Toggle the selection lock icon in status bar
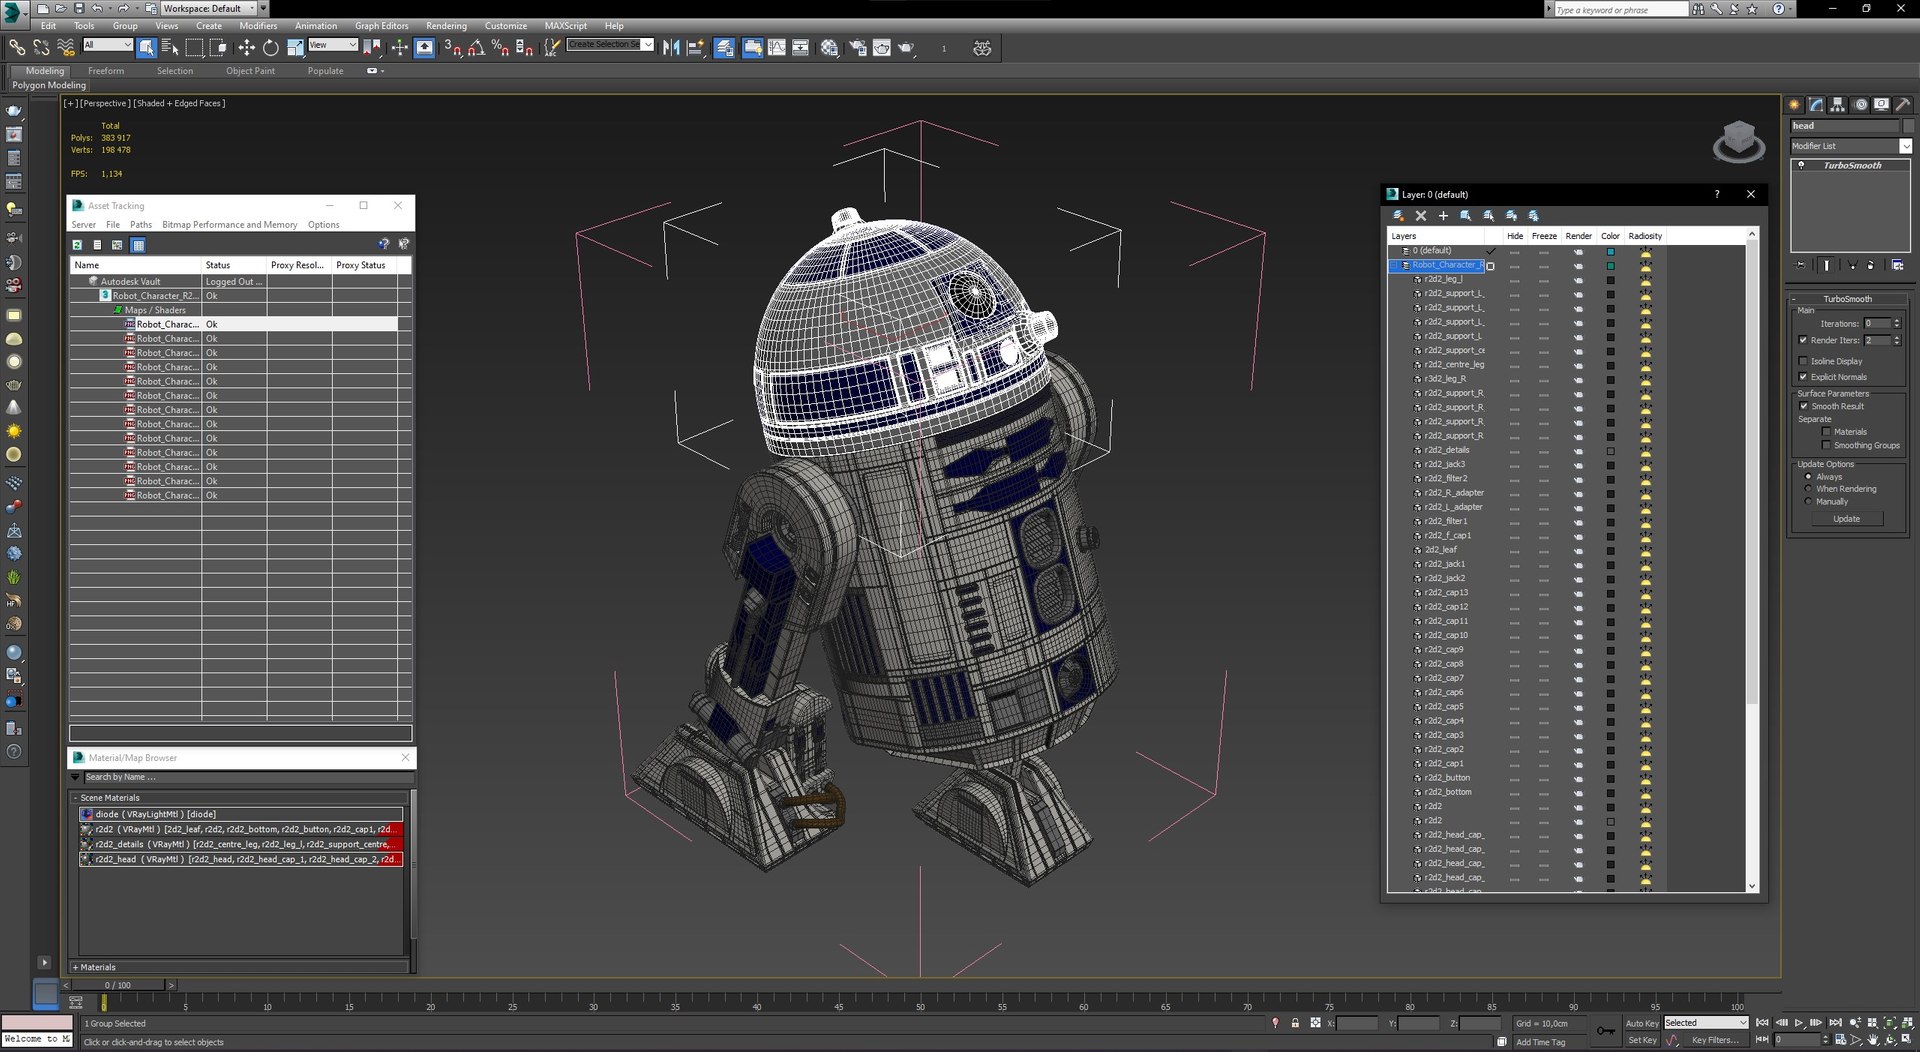 (x=1295, y=1023)
